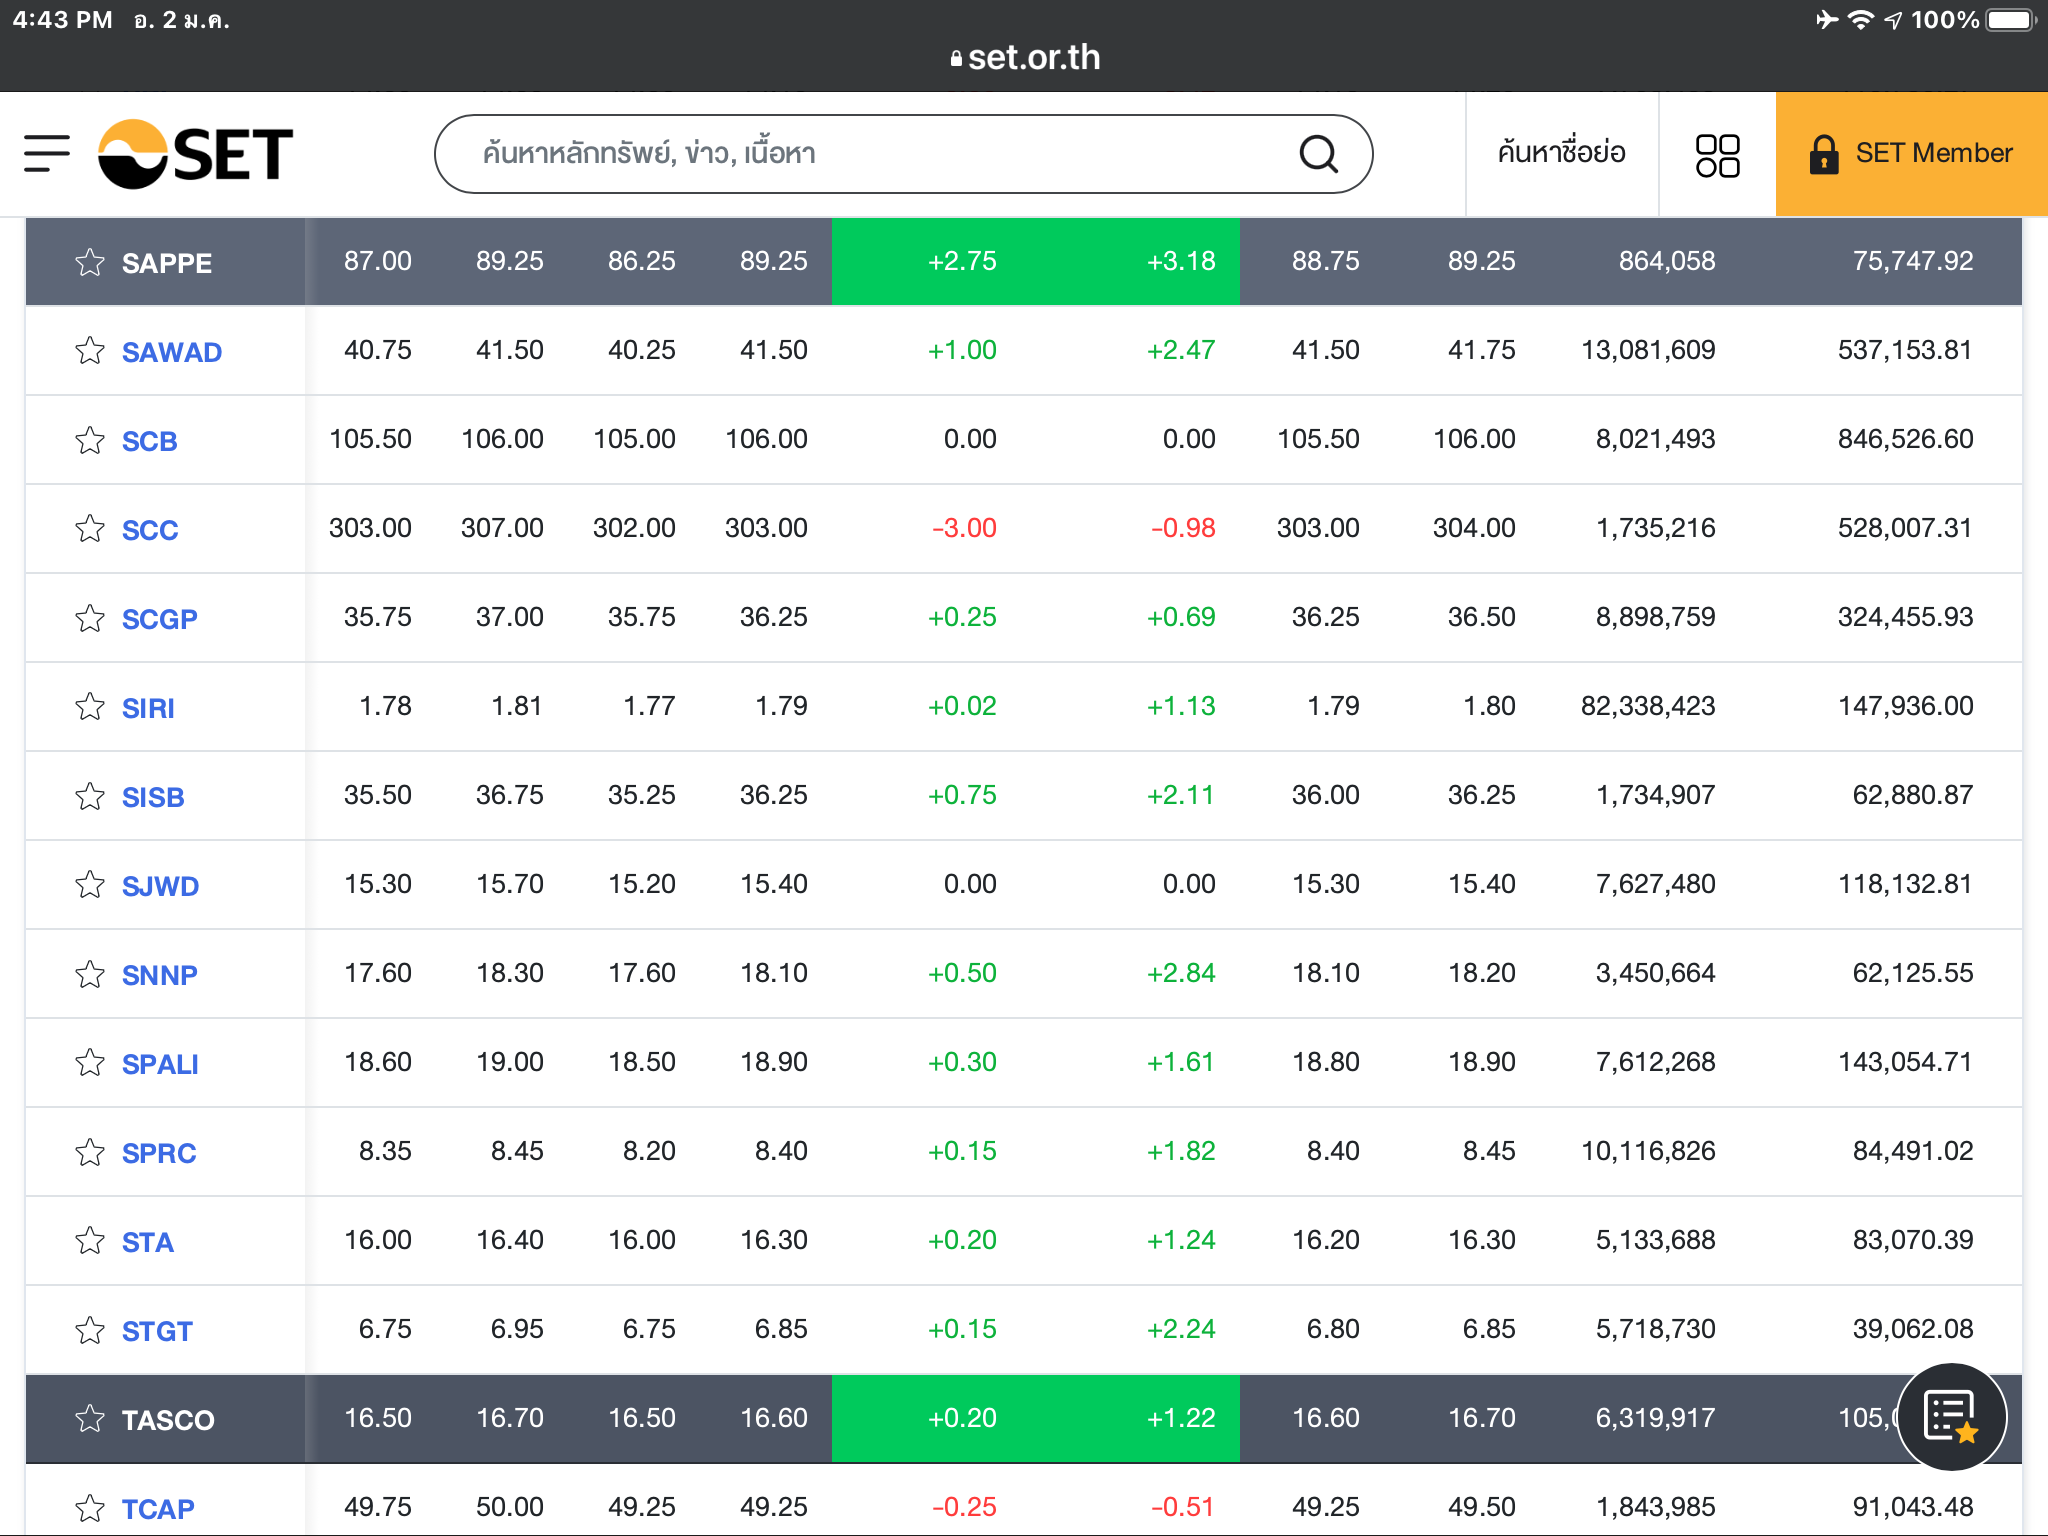
Task: Open the TCAP stock link
Action: [158, 1508]
